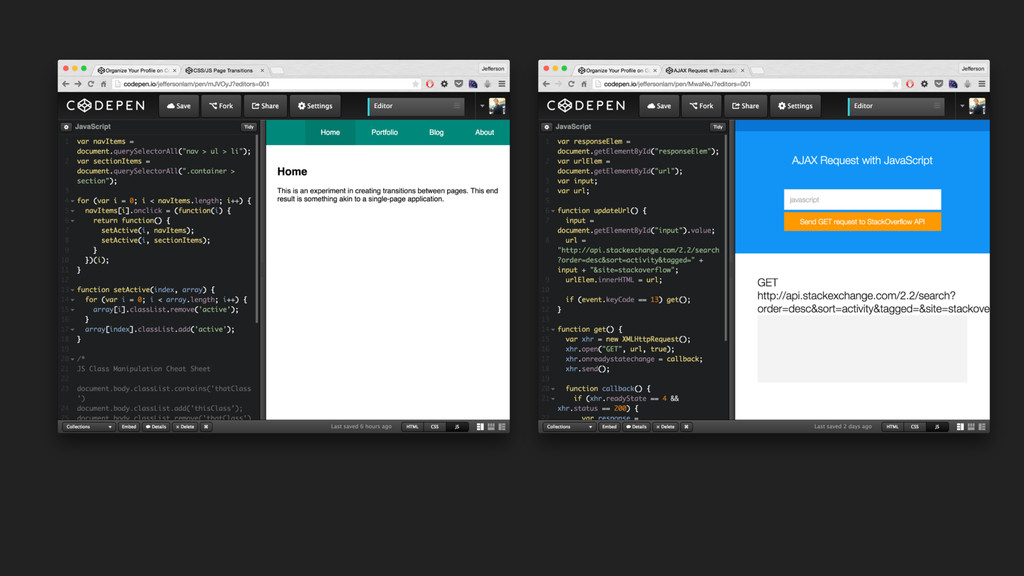Click the tag input field showing javascript placeholder
The width and height of the screenshot is (1024, 576).
coord(862,200)
